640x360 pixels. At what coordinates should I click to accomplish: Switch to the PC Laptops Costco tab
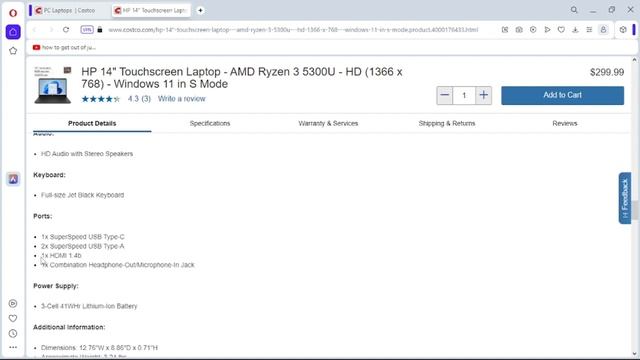pyautogui.click(x=69, y=11)
